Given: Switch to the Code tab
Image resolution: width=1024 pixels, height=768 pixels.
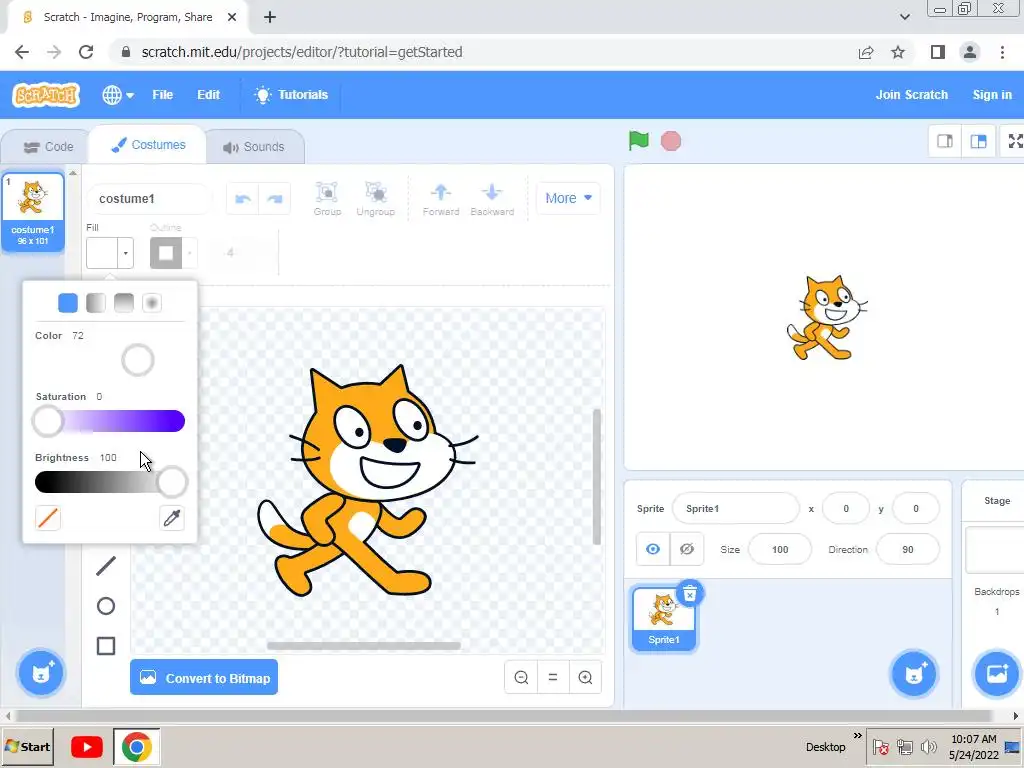Looking at the screenshot, I should pyautogui.click(x=48, y=147).
